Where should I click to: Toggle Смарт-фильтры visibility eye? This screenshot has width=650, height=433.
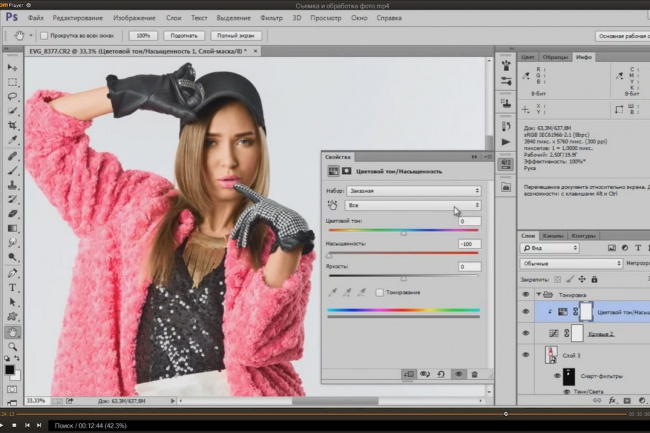pos(557,376)
